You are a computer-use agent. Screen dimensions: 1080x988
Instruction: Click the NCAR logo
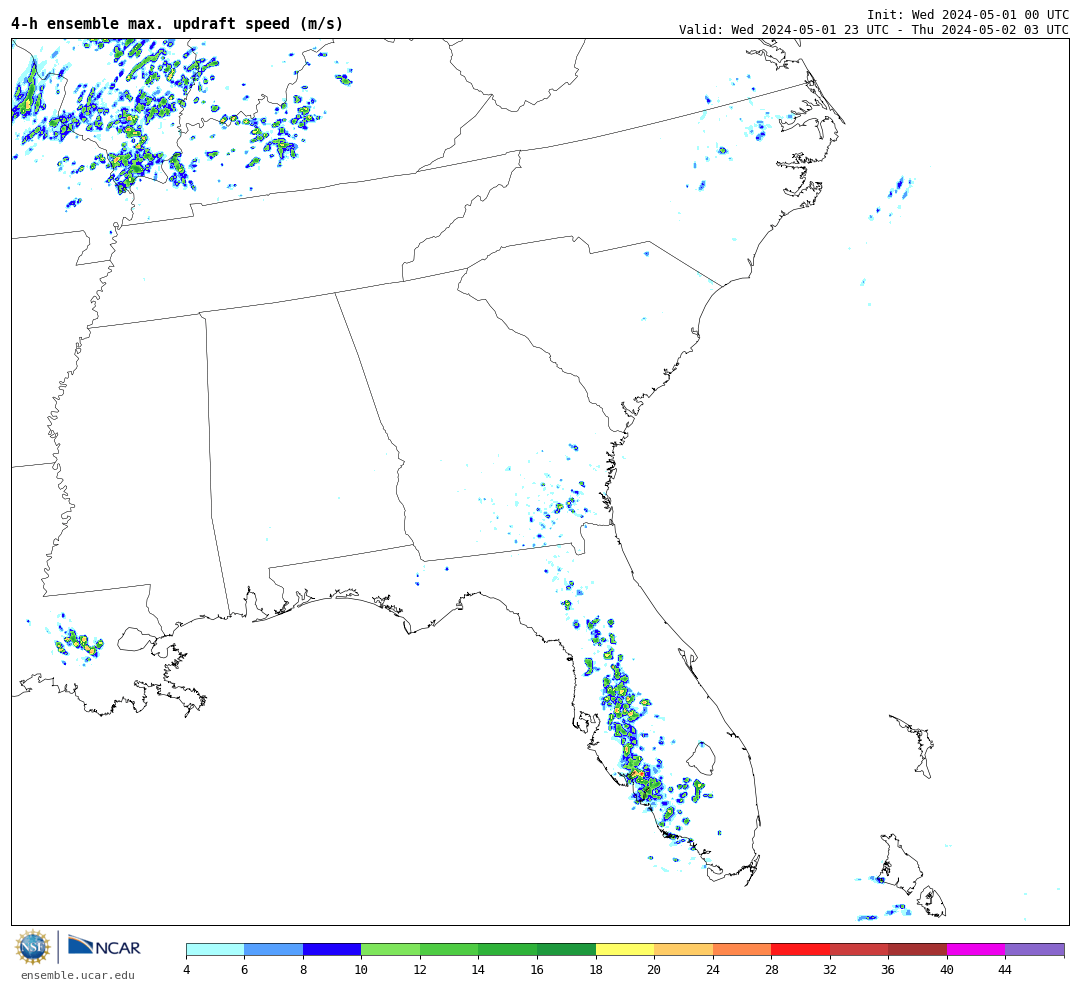tap(105, 946)
